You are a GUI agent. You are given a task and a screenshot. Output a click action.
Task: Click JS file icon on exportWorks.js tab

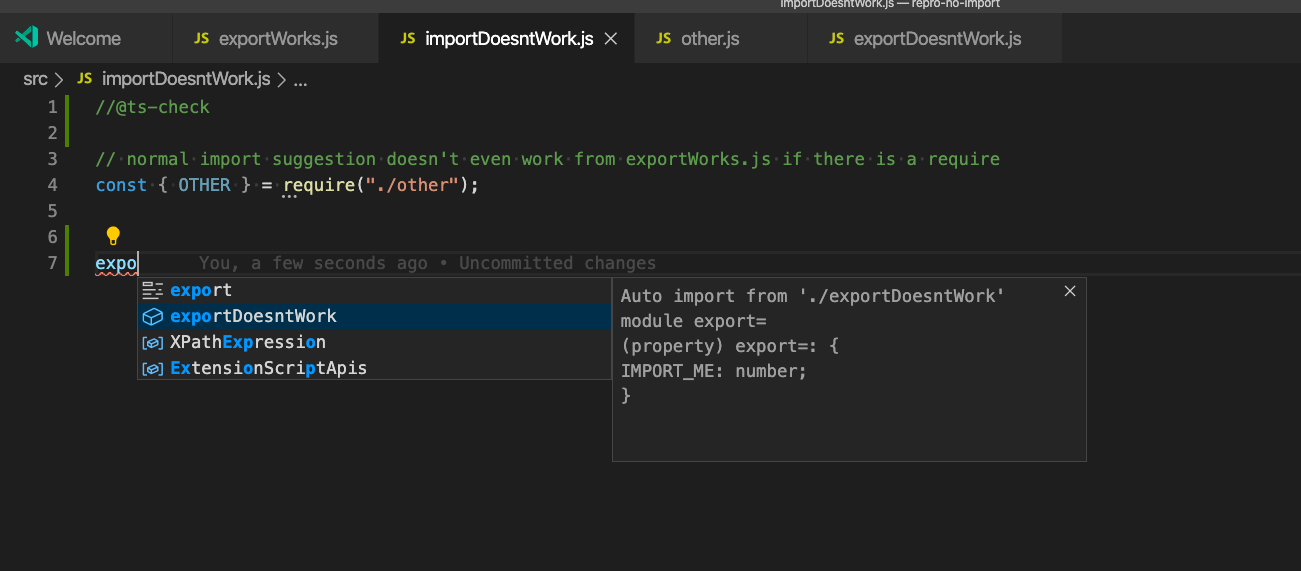click(x=201, y=39)
